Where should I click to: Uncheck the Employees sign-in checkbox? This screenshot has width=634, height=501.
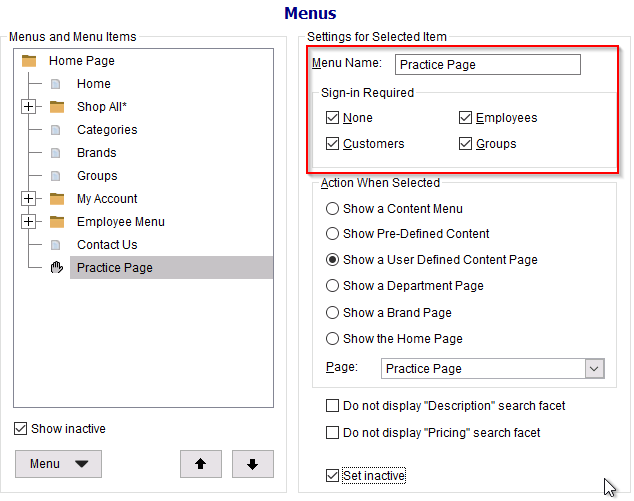[465, 118]
